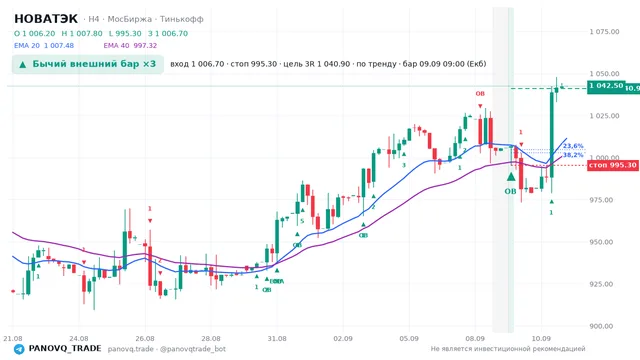640x360 pixels.
Task: Click the цель 3R 1 040.90 target text
Action: 316,64
